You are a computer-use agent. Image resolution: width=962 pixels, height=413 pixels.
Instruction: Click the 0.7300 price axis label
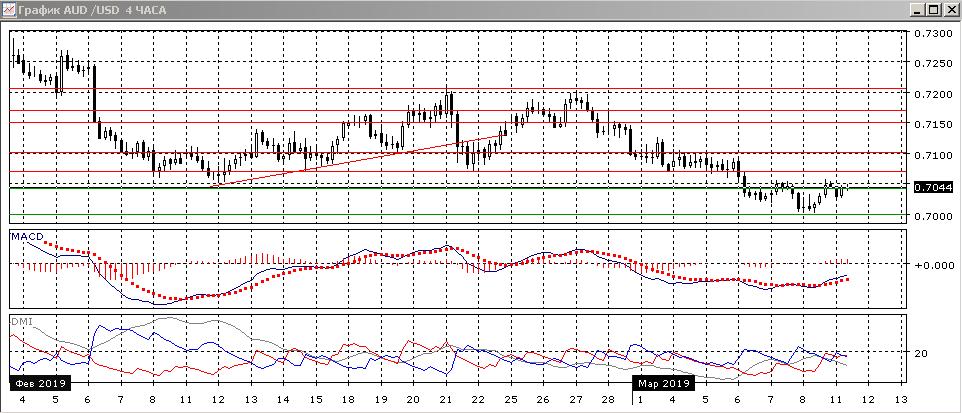click(933, 33)
